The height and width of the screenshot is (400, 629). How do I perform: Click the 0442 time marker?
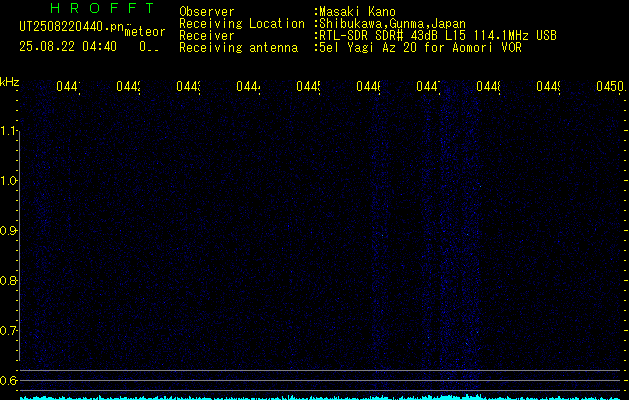click(128, 87)
